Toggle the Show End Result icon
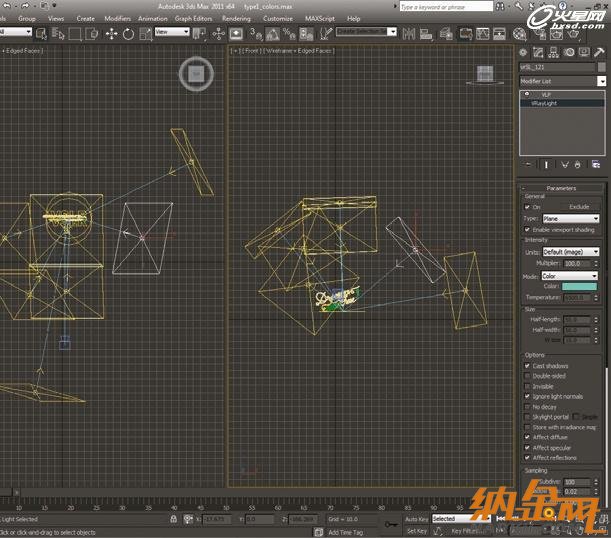The image size is (611, 538). click(x=546, y=165)
